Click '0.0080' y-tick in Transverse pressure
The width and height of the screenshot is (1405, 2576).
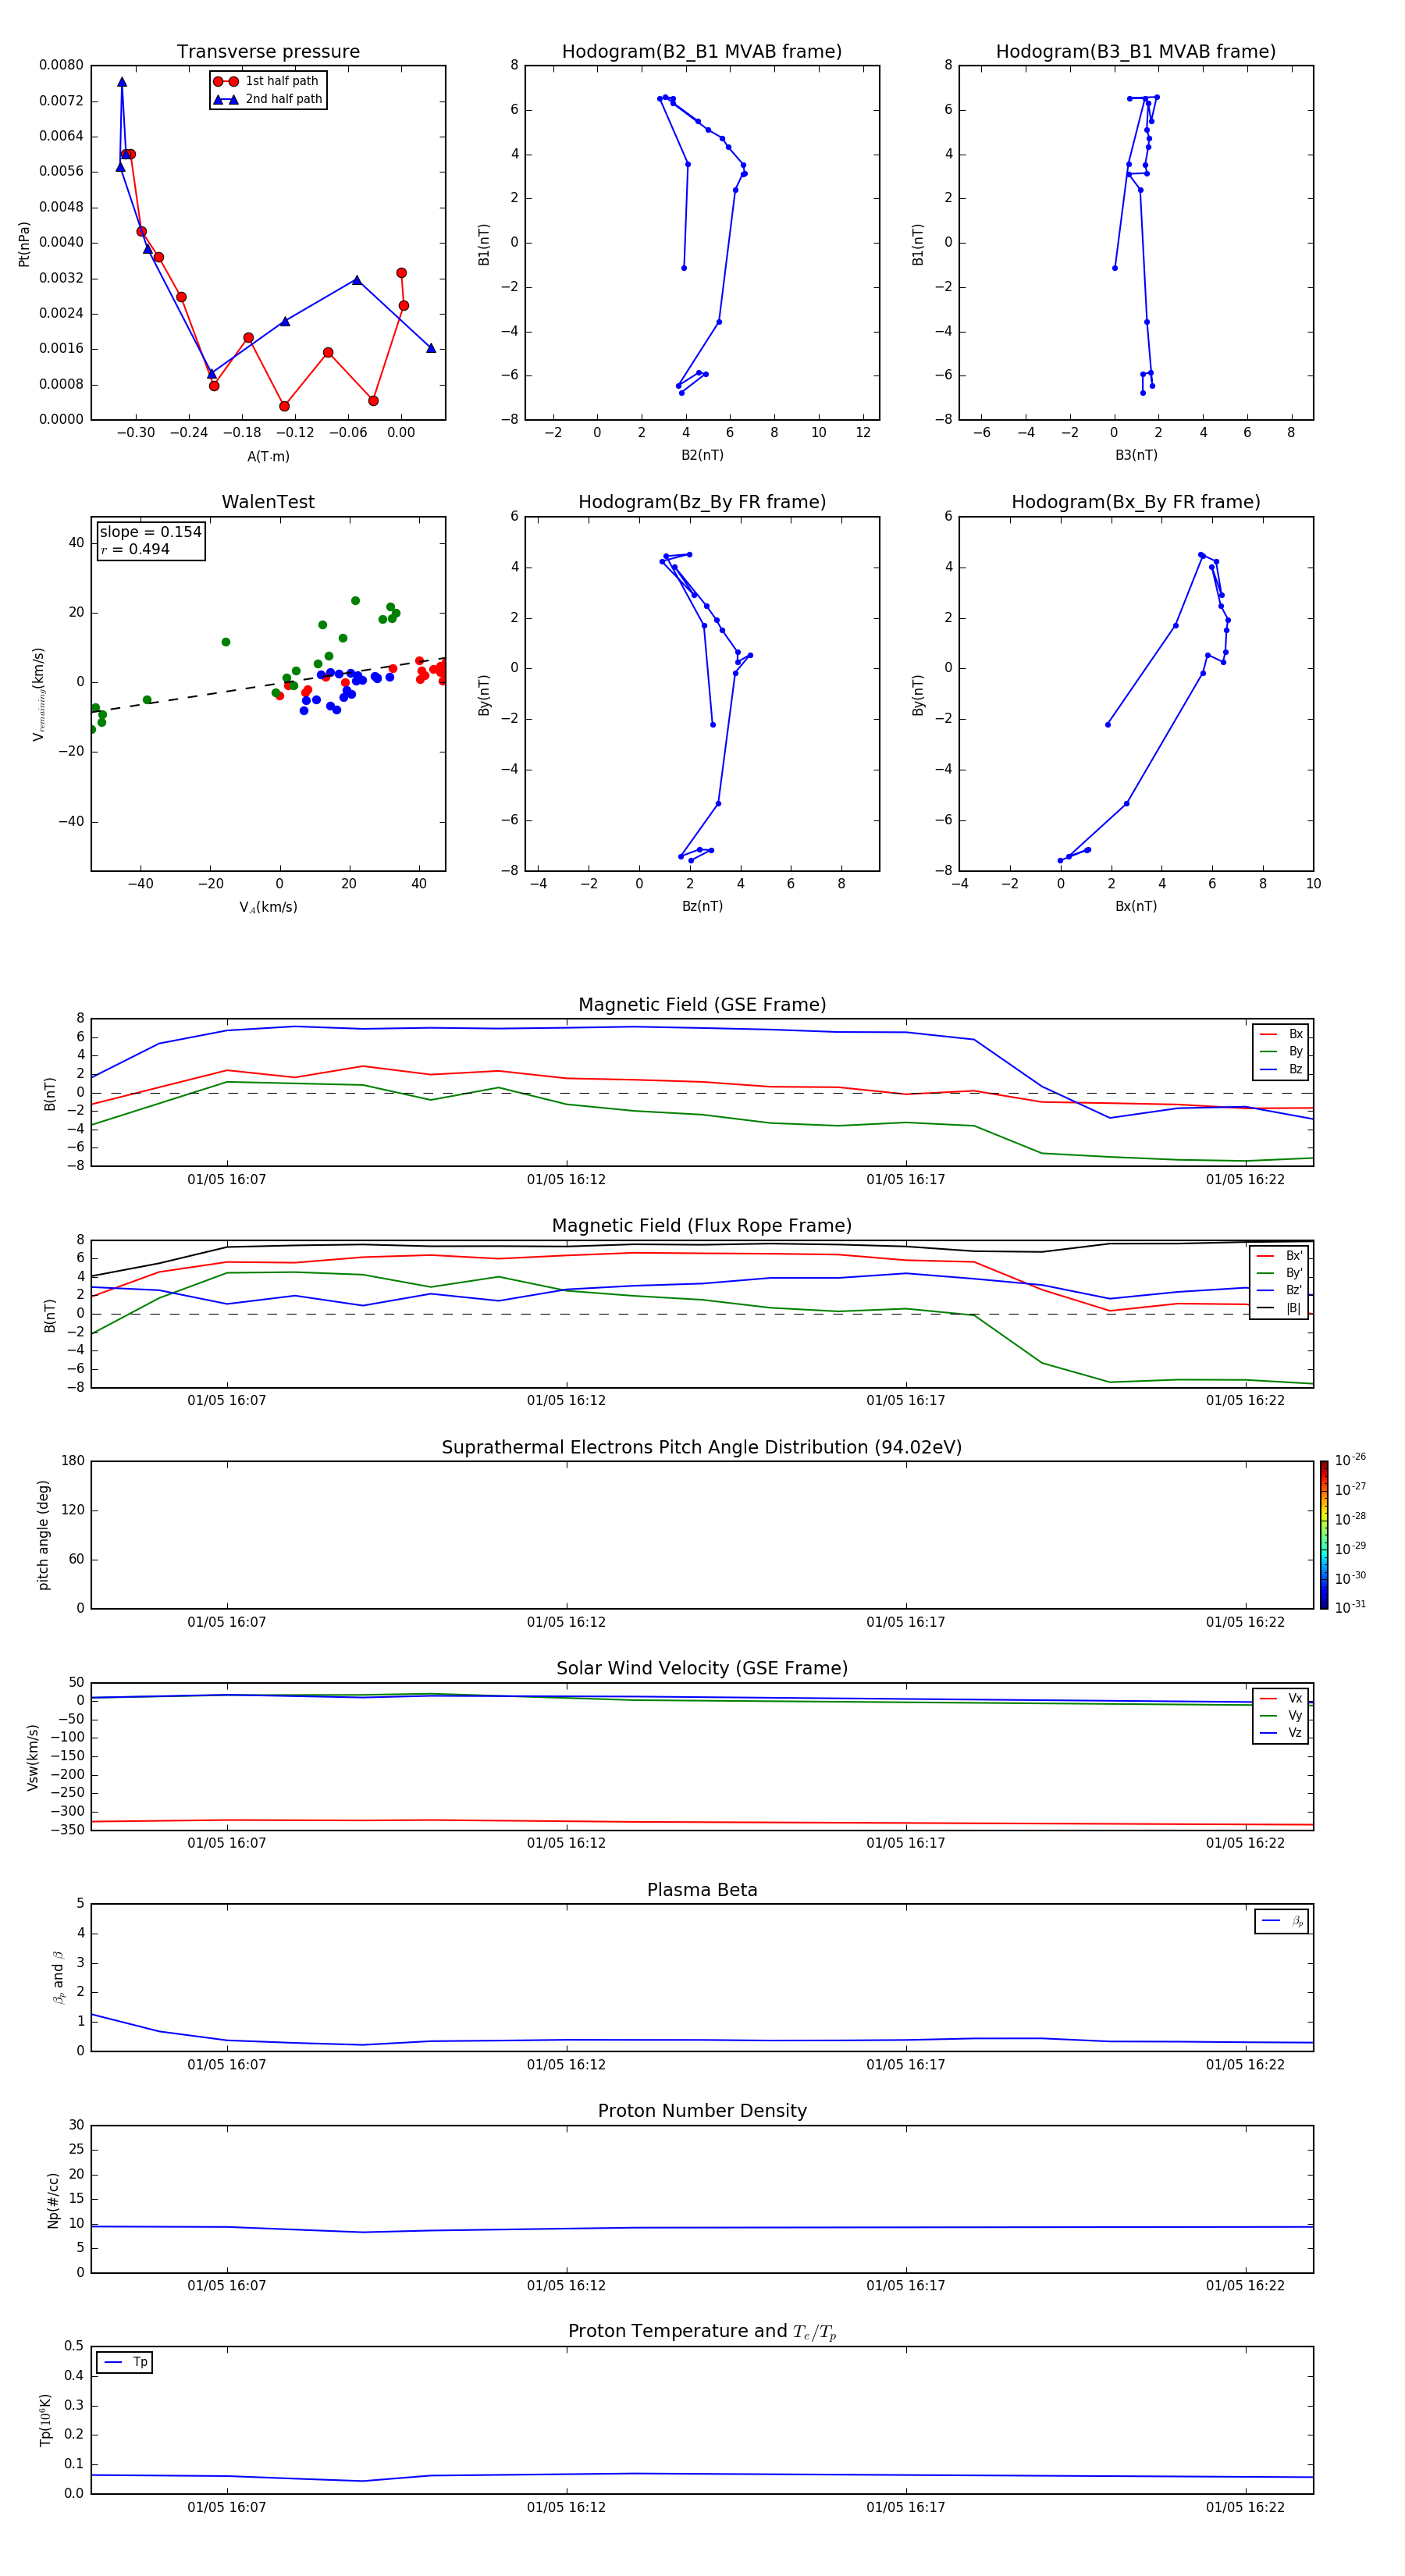[x=61, y=65]
